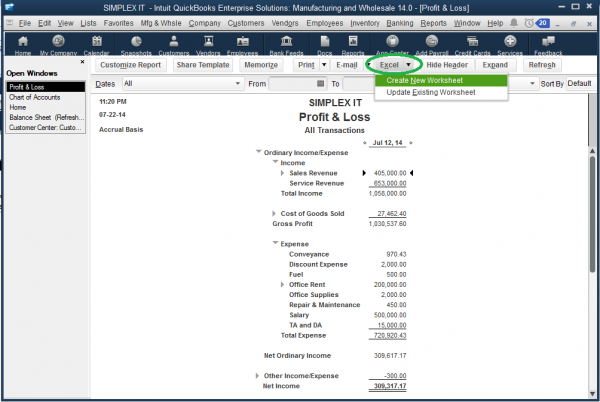Image resolution: width=600 pixels, height=402 pixels.
Task: Click the Print button
Action: tap(306, 65)
